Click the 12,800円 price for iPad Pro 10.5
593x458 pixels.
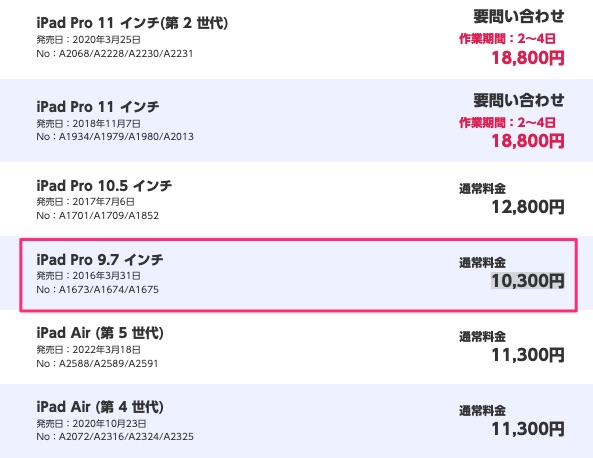pyautogui.click(x=528, y=207)
